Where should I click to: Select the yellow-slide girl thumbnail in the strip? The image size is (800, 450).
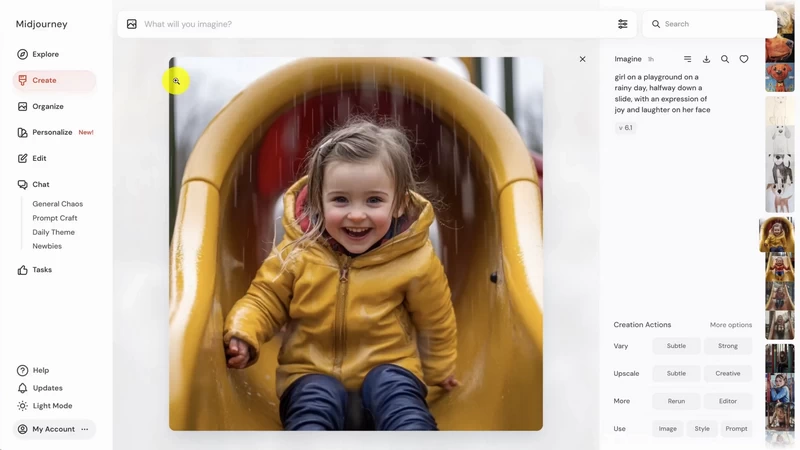click(x=776, y=234)
